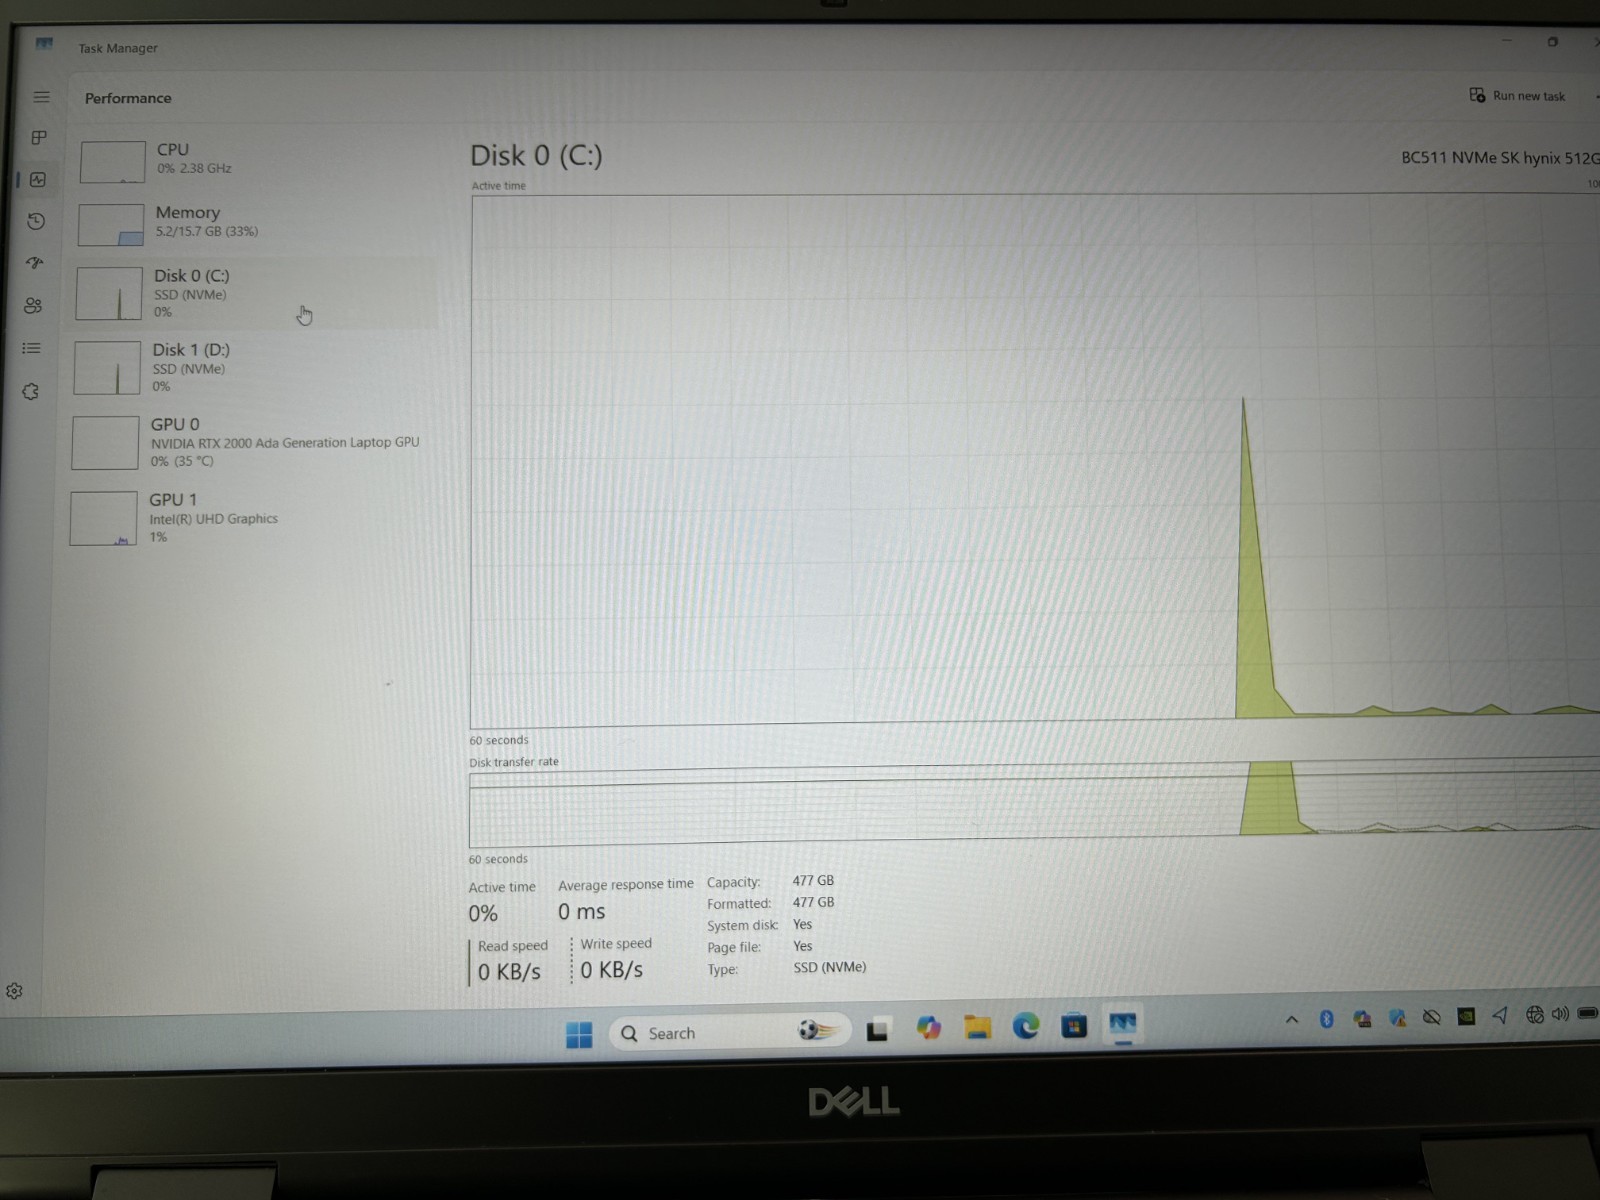Open Microsoft Edge from the taskbar
The width and height of the screenshot is (1600, 1200).
pos(1026,1025)
